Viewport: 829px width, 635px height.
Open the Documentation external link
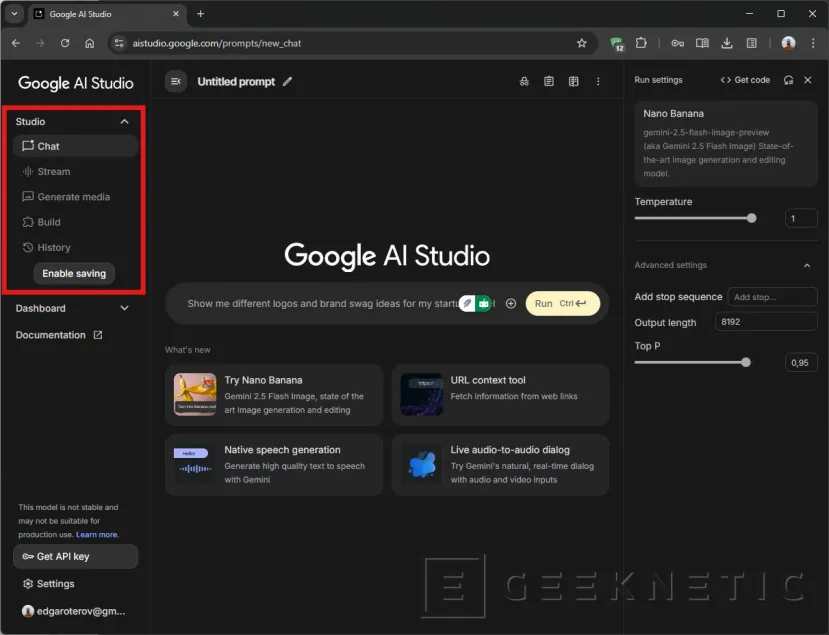(59, 335)
